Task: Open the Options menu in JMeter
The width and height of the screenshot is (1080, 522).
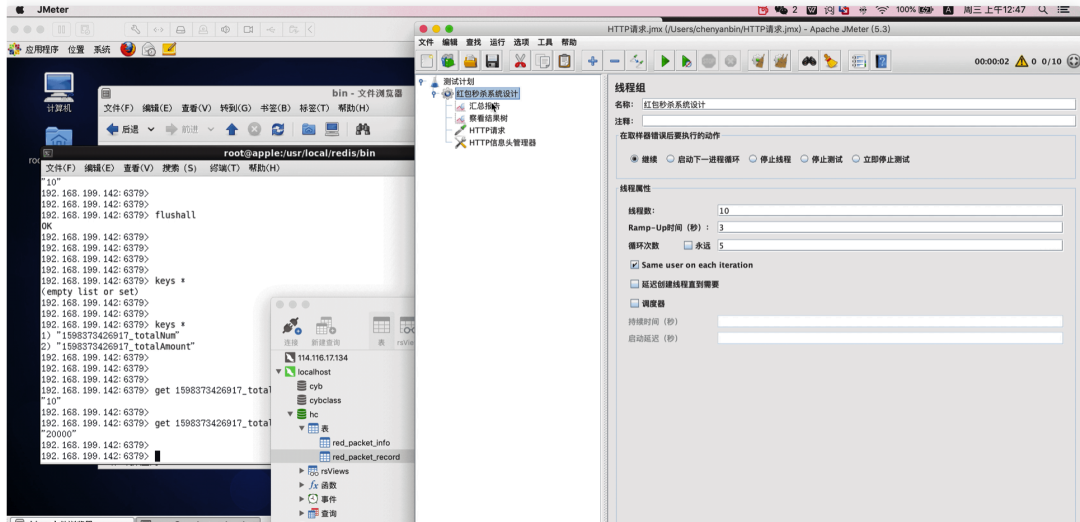Action: 521,42
